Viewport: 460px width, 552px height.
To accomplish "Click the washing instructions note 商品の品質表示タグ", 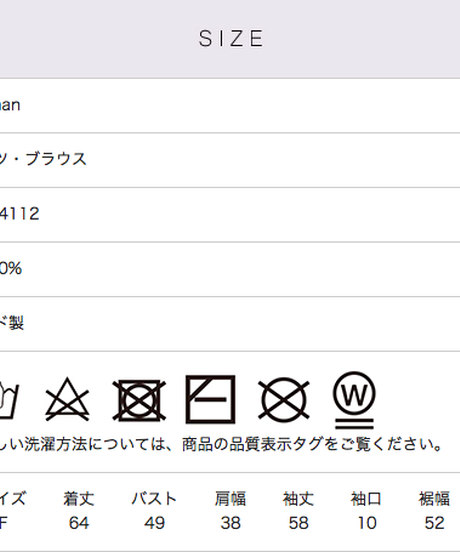I will pyautogui.click(x=252, y=444).
